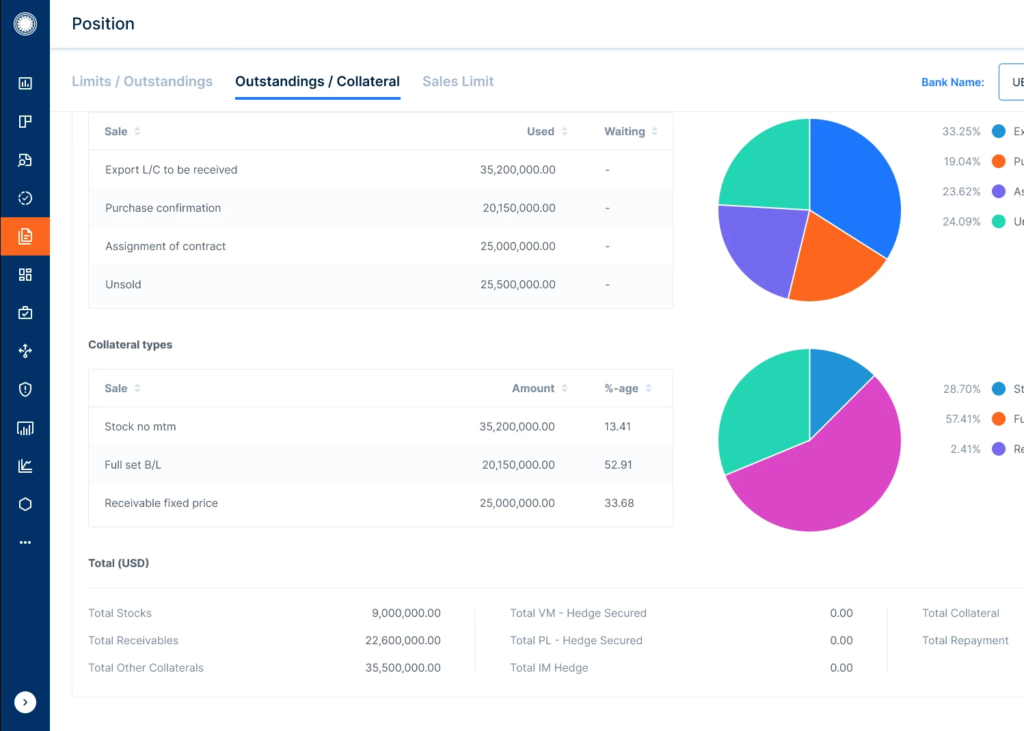This screenshot has width=1024, height=731.
Task: Open the more options ellipsis in sidebar
Action: pos(25,542)
